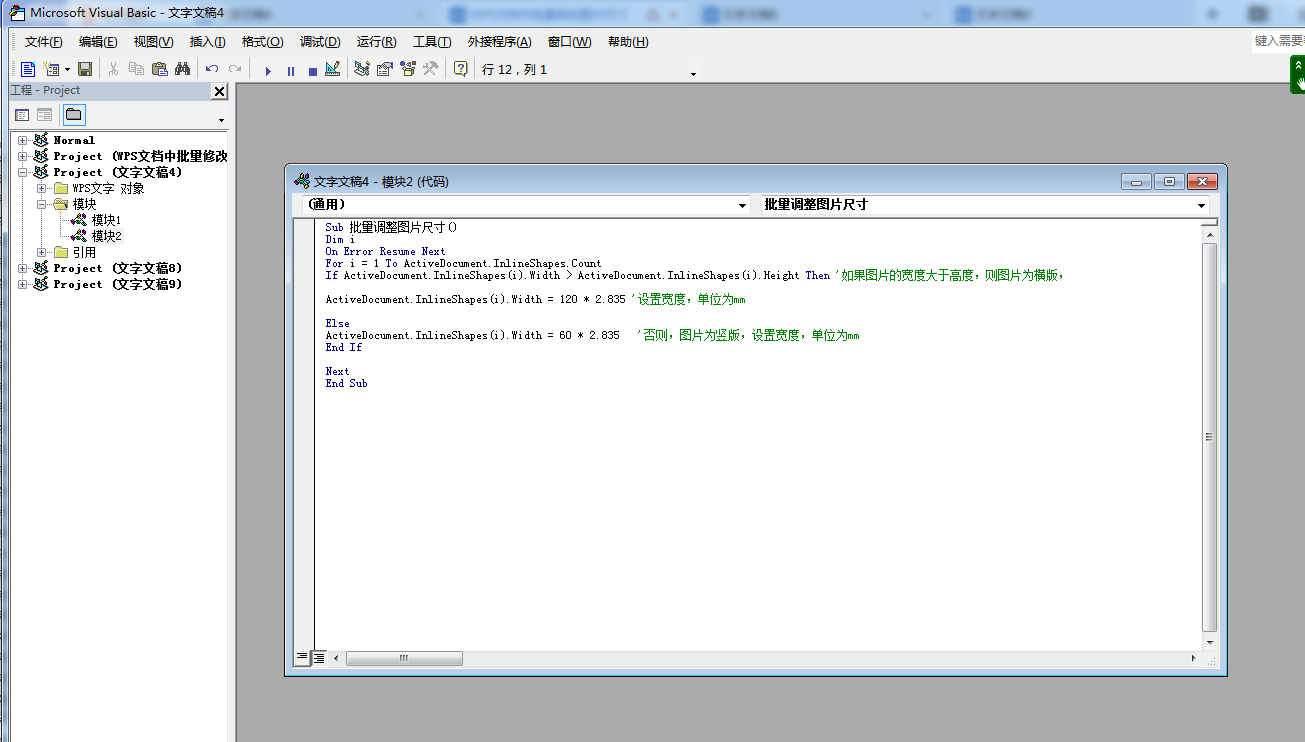This screenshot has height=742, width=1305.
Task: Open the 运行(R) menu
Action: click(376, 42)
